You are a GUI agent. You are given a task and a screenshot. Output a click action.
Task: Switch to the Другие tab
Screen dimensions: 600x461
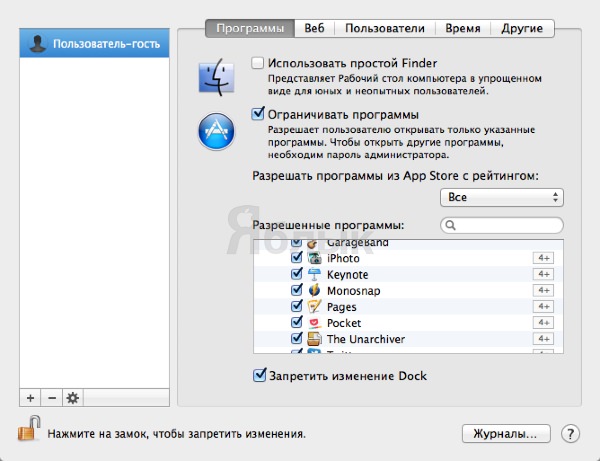pos(522,28)
